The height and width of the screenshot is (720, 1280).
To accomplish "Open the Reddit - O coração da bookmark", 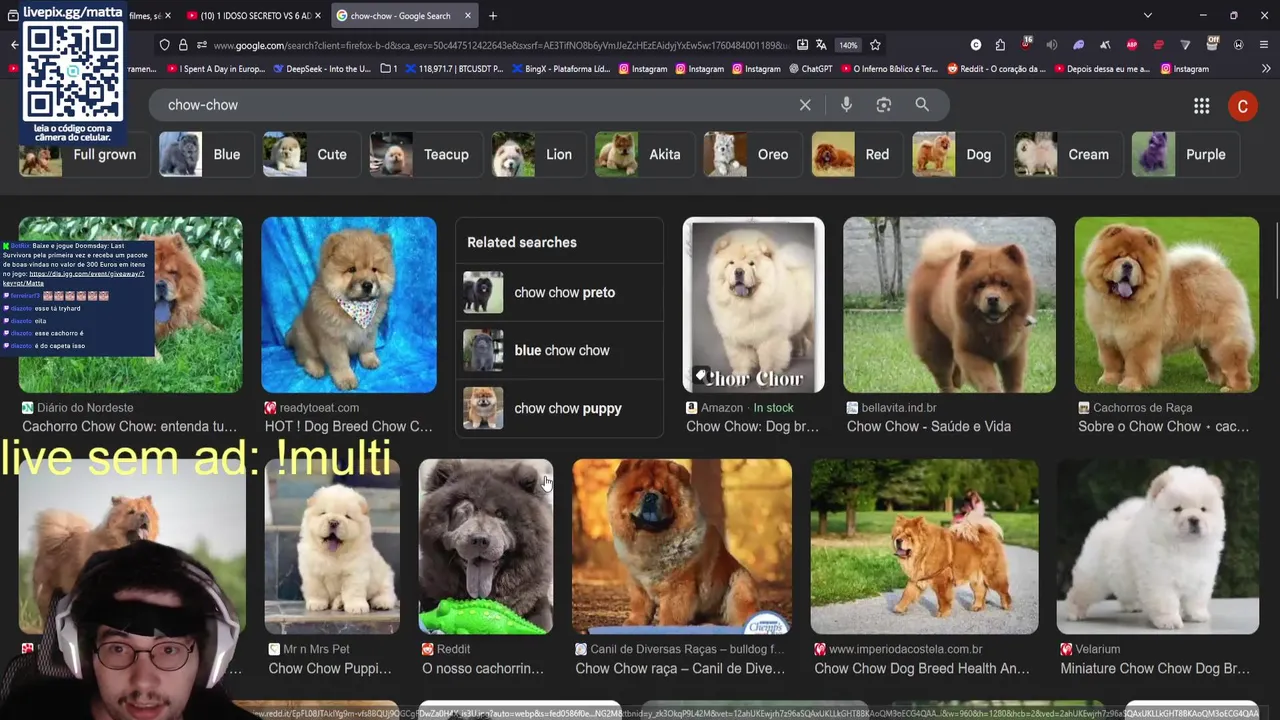I will click(x=995, y=69).
